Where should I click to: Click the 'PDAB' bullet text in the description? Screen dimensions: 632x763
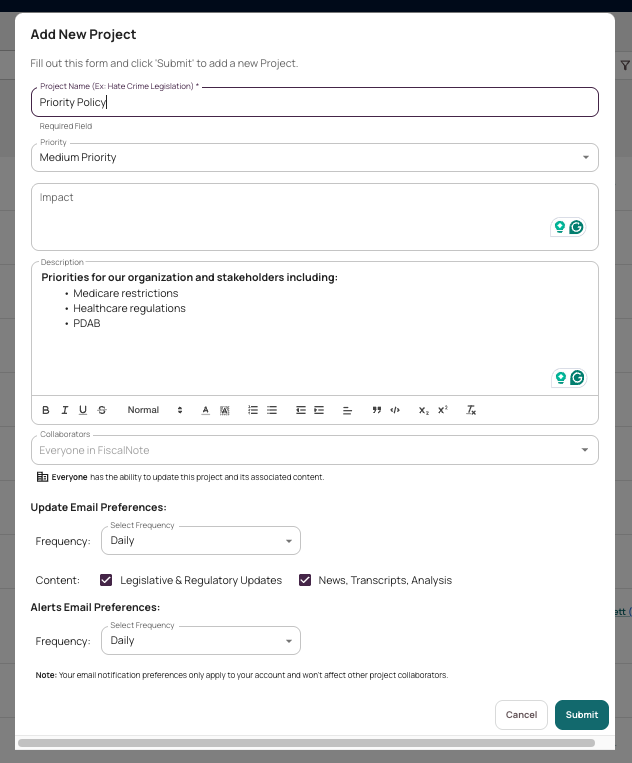(x=87, y=324)
